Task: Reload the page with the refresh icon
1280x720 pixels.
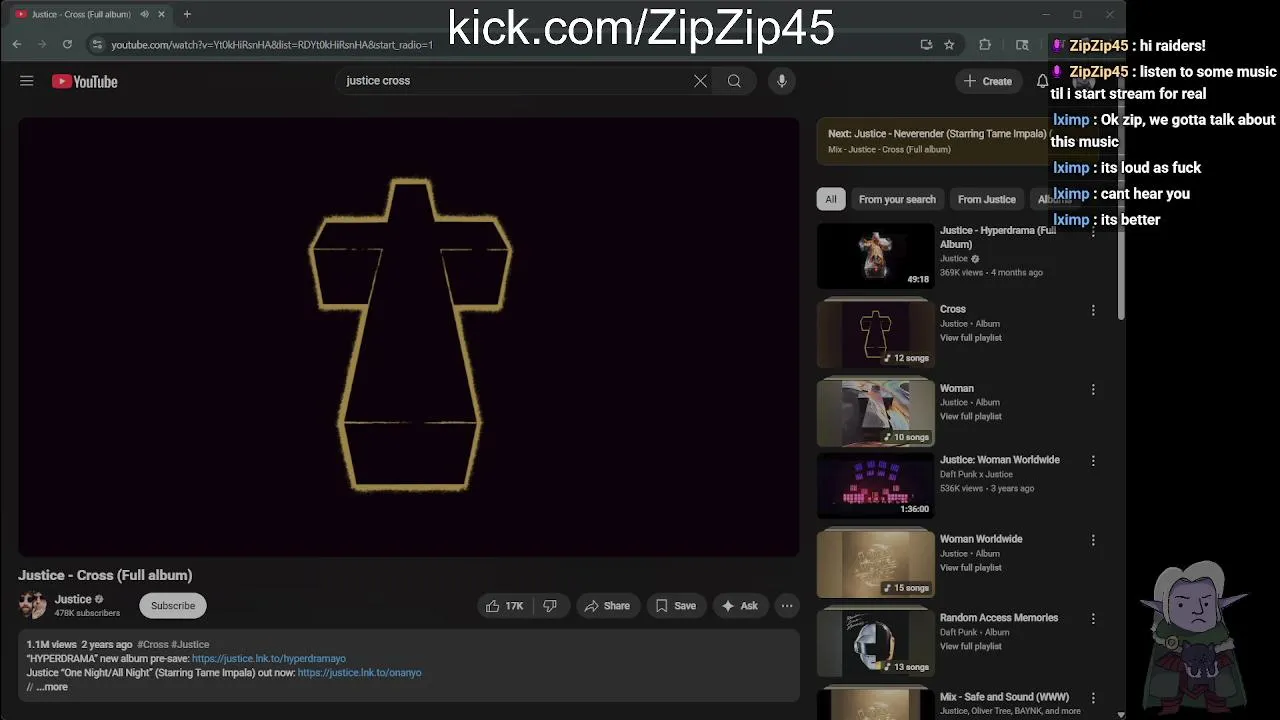Action: point(67,44)
